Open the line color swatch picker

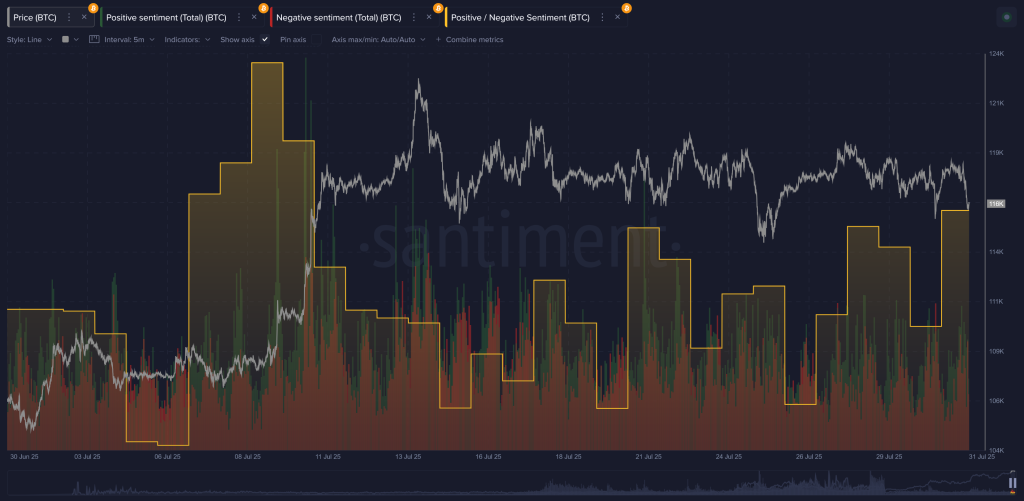tap(66, 39)
